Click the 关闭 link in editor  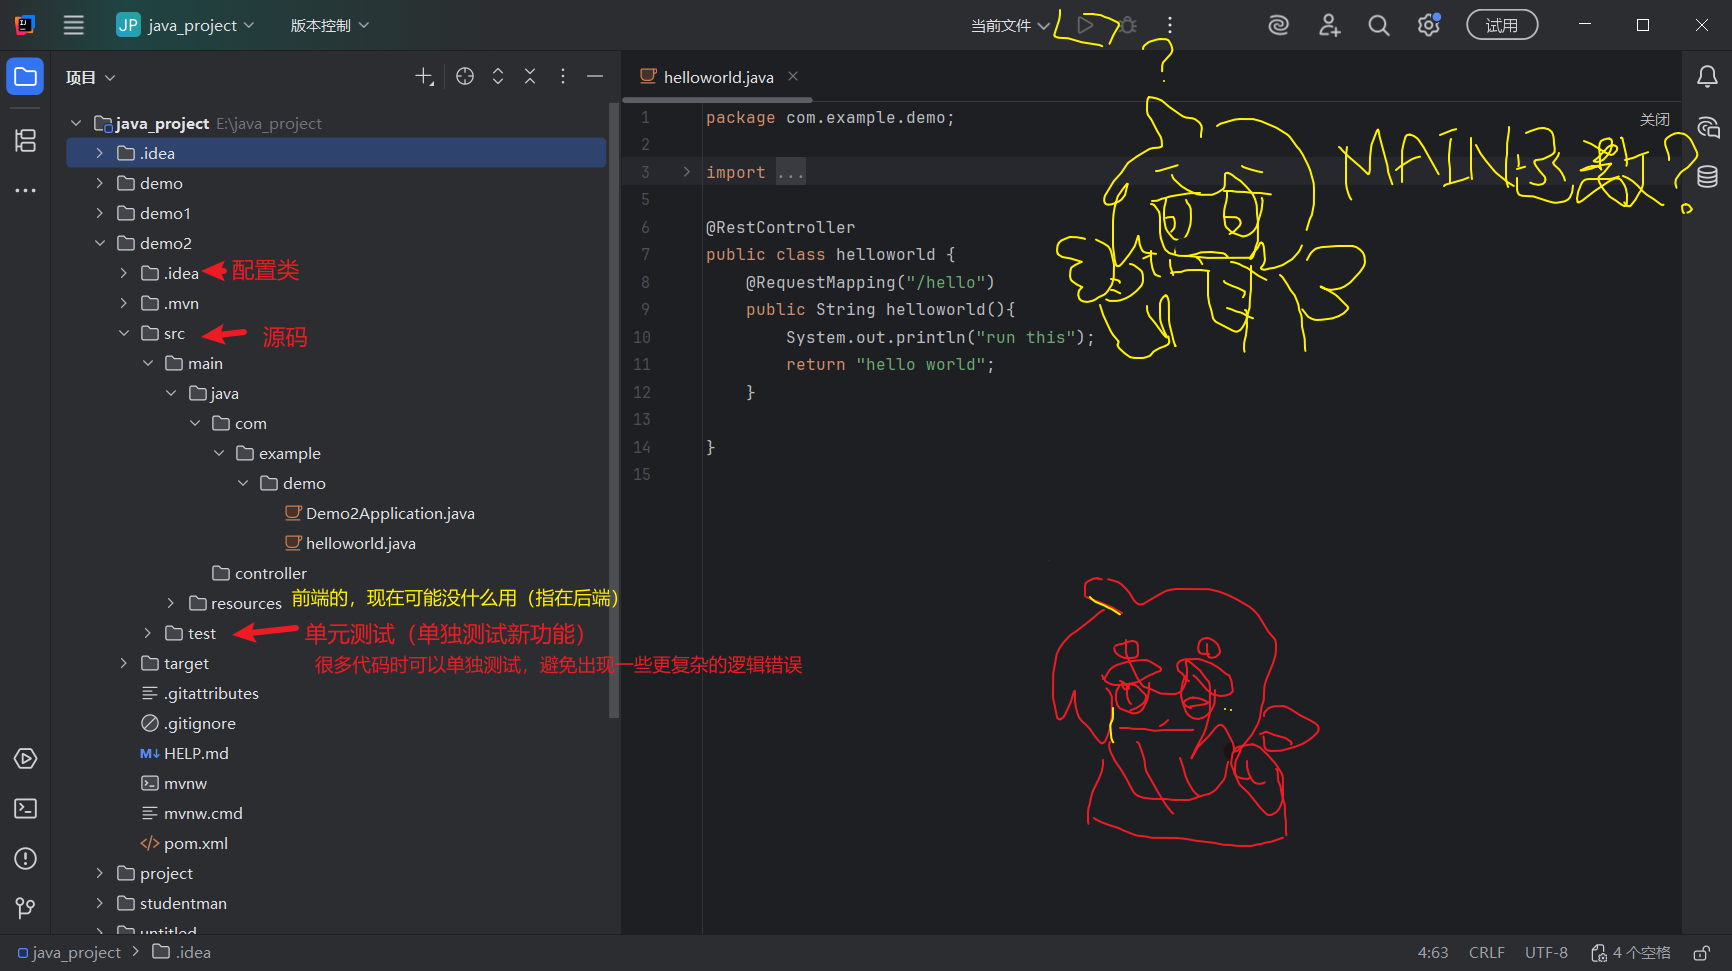pyautogui.click(x=1654, y=119)
